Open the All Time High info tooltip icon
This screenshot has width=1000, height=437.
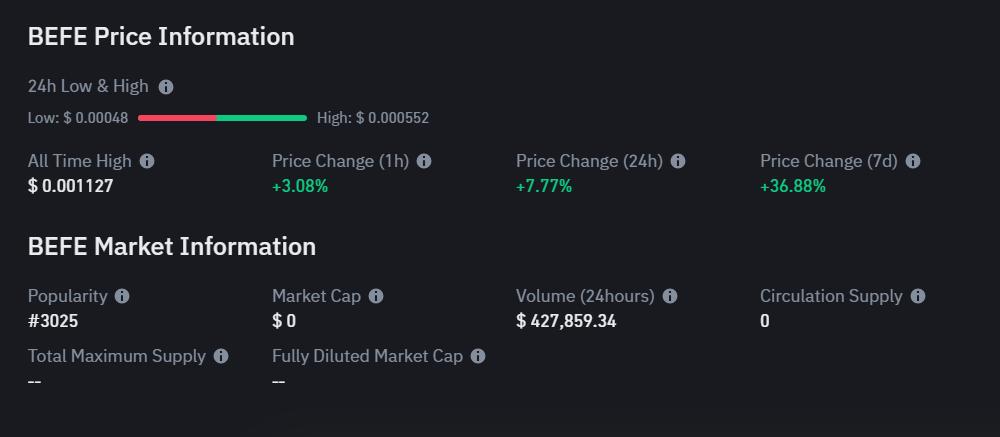pos(147,161)
